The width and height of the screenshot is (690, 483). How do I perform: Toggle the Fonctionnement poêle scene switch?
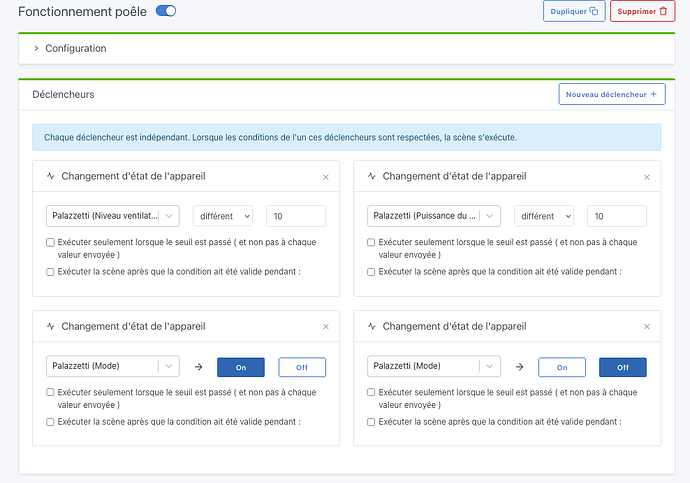pos(166,11)
